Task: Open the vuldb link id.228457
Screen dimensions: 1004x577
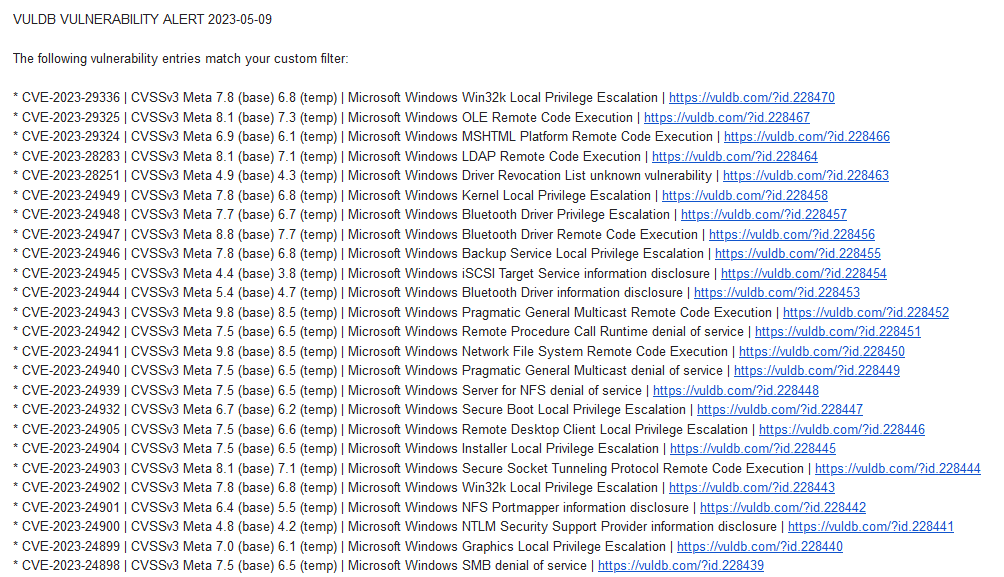Action: [764, 215]
